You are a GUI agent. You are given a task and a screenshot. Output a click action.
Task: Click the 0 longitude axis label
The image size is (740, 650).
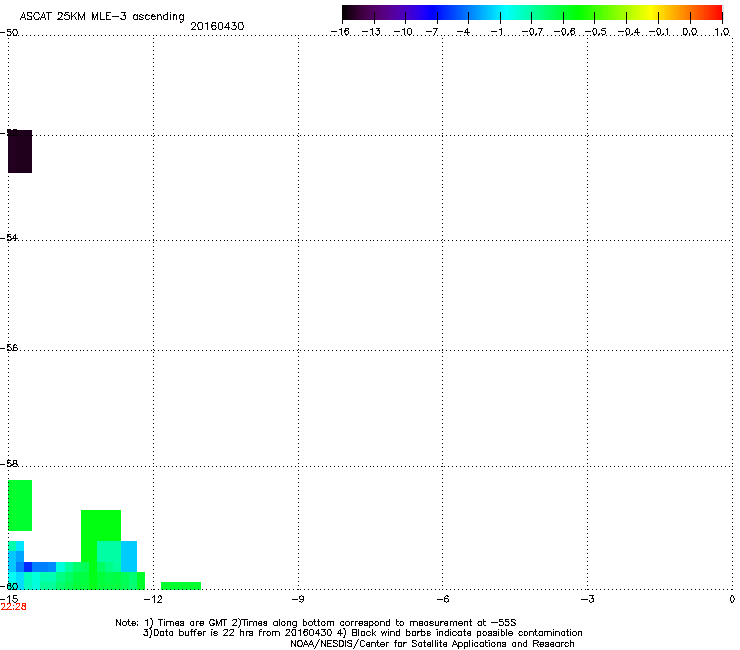732,599
